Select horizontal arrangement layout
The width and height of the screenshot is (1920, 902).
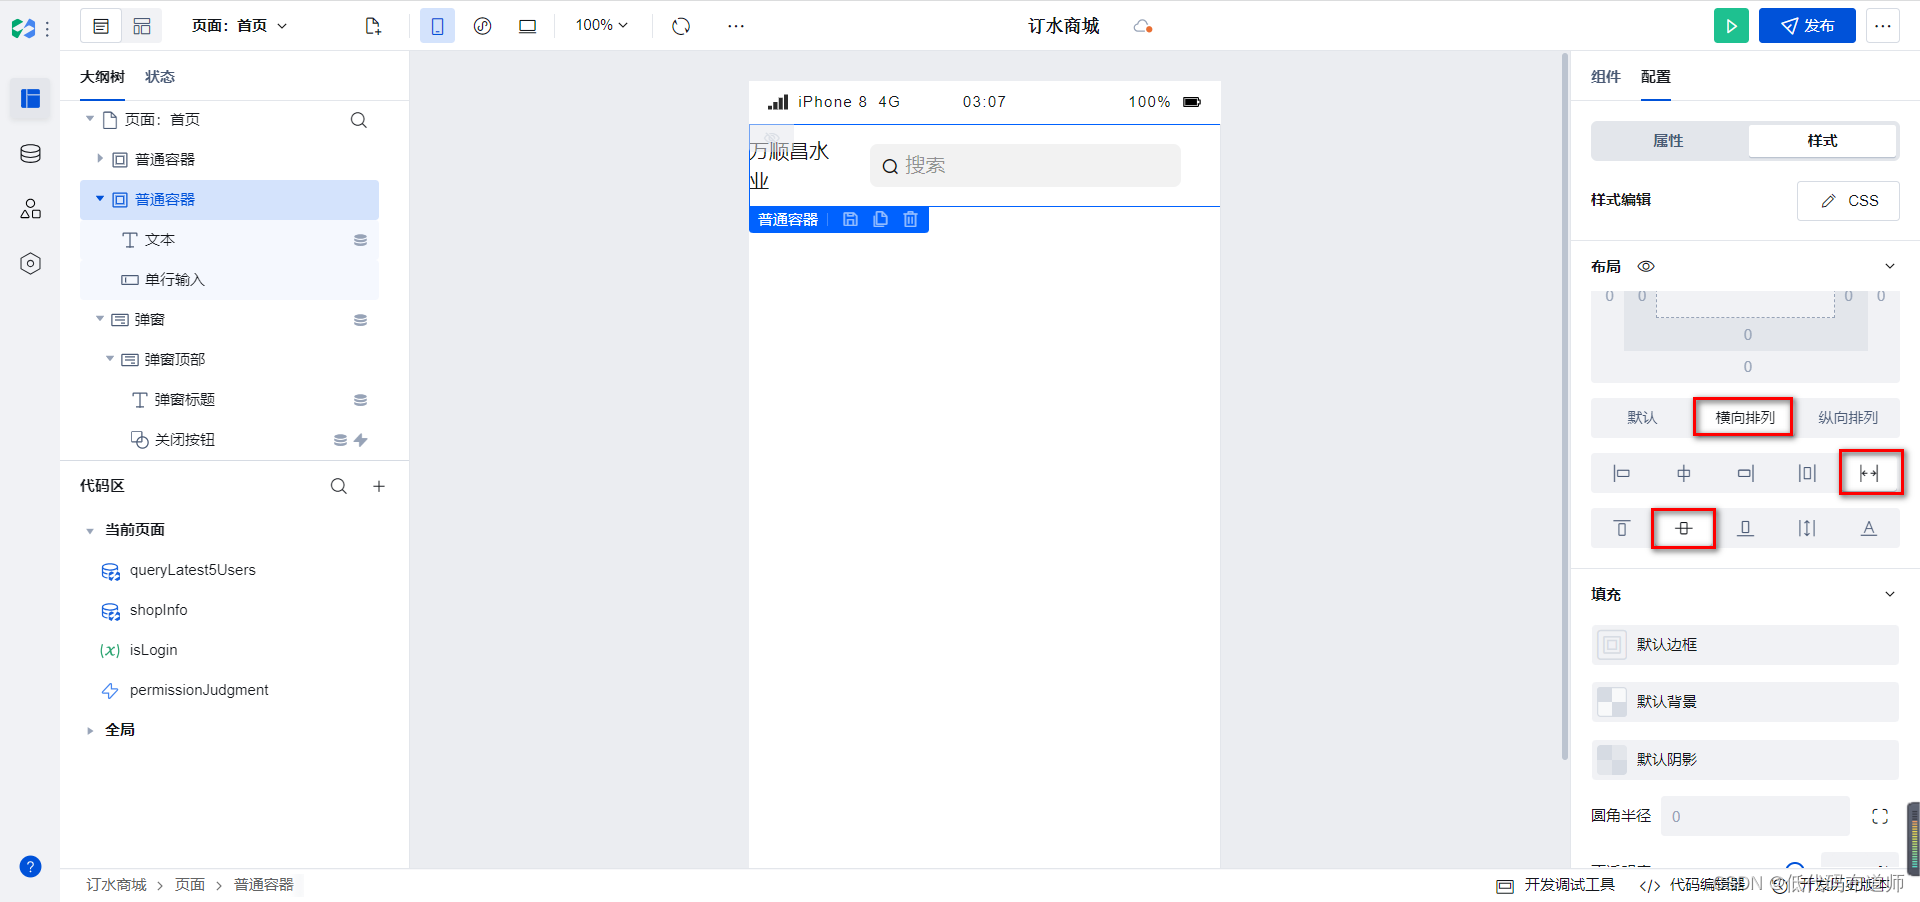pyautogui.click(x=1745, y=417)
